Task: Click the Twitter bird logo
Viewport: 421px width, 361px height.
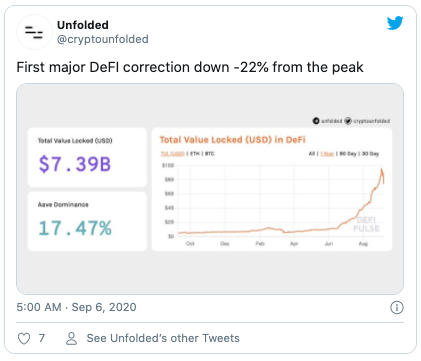Action: click(395, 23)
